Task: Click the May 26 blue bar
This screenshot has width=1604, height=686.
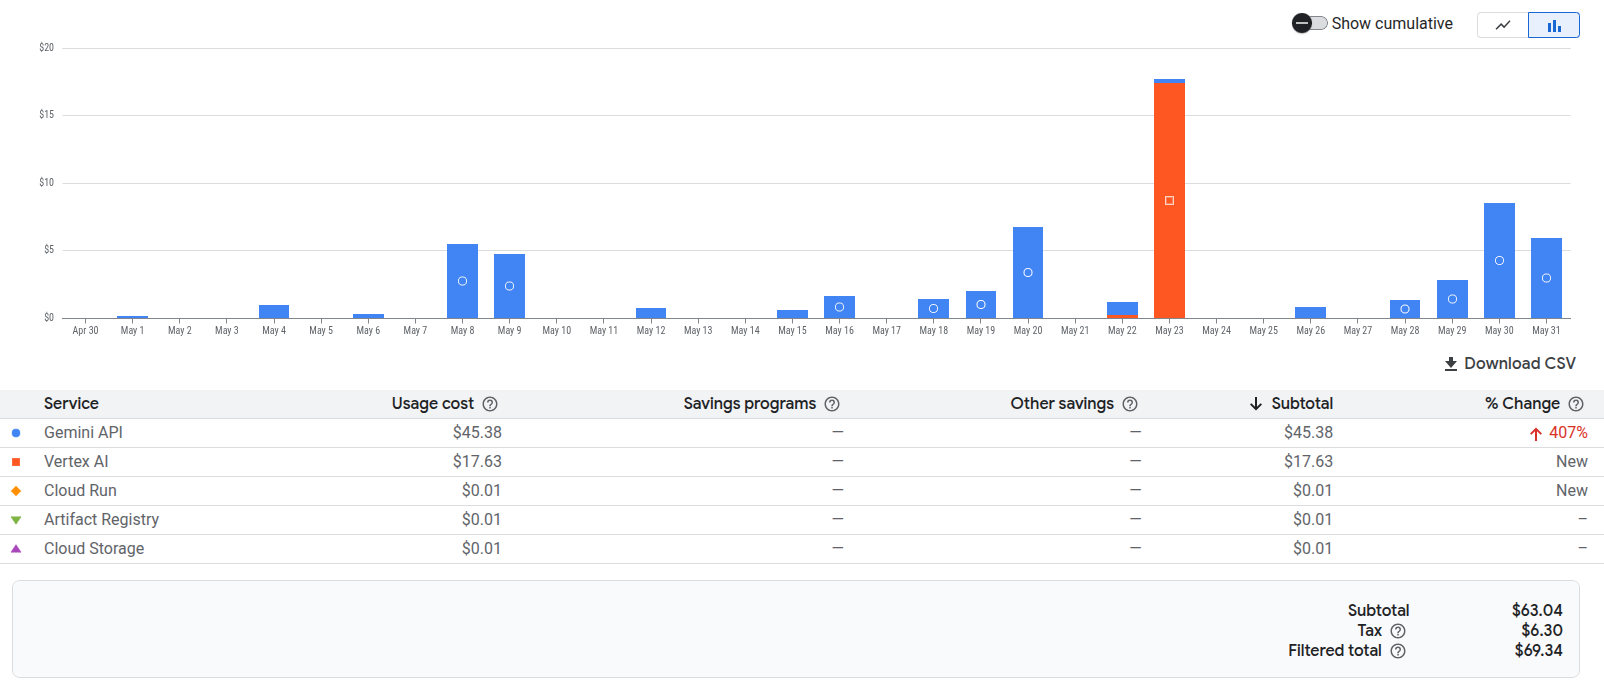Action: pos(1310,312)
